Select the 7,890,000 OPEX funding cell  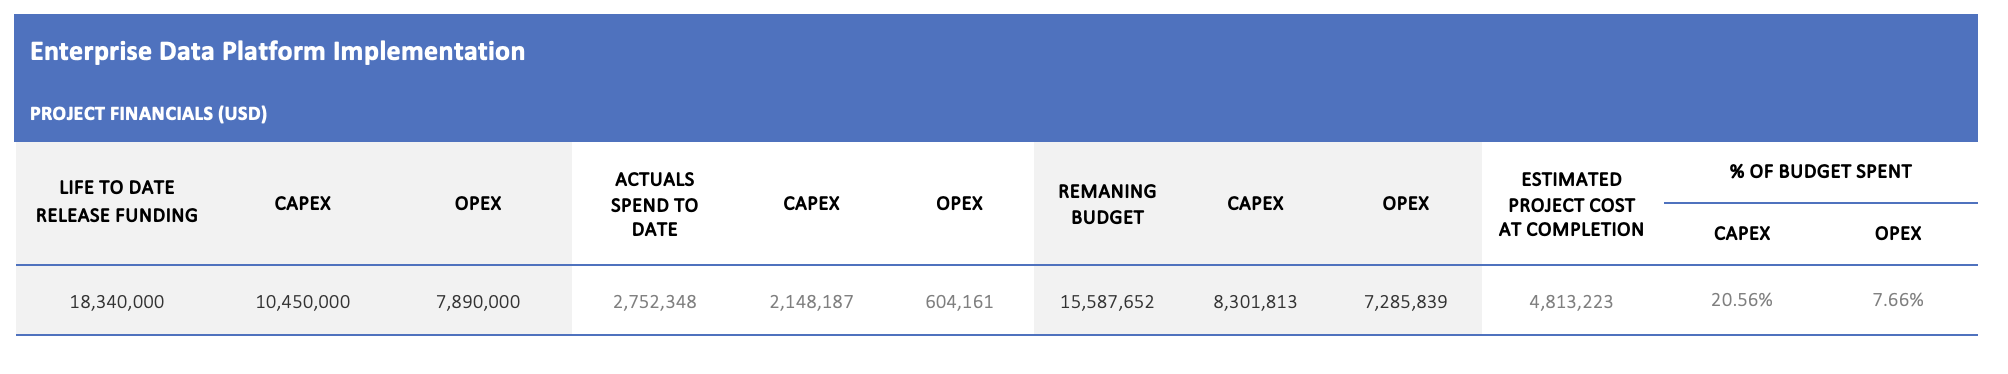coord(478,301)
